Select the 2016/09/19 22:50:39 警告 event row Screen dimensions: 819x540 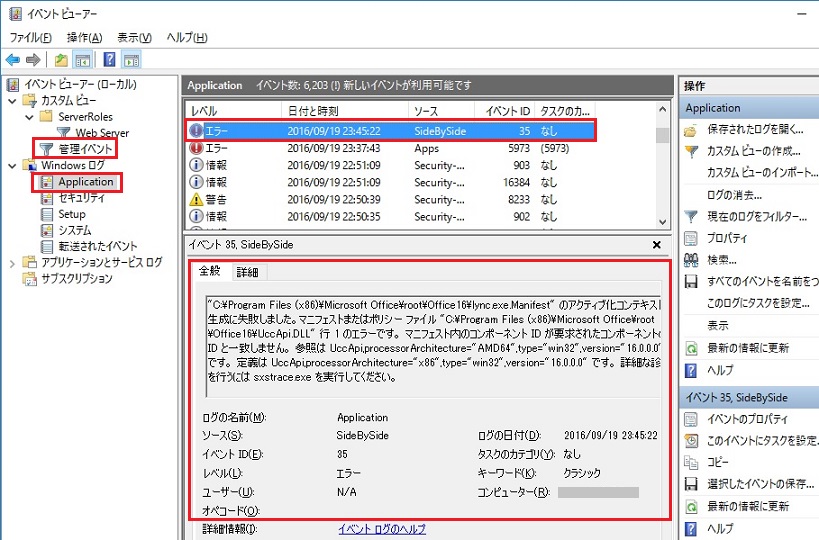391,199
